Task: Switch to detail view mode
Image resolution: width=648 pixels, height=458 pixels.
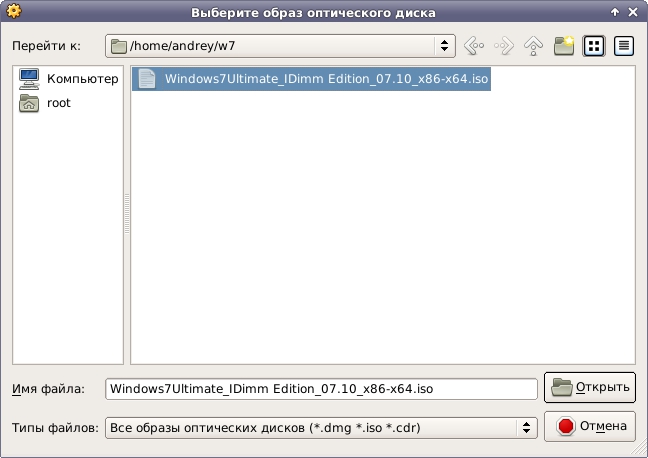Action: pyautogui.click(x=624, y=45)
